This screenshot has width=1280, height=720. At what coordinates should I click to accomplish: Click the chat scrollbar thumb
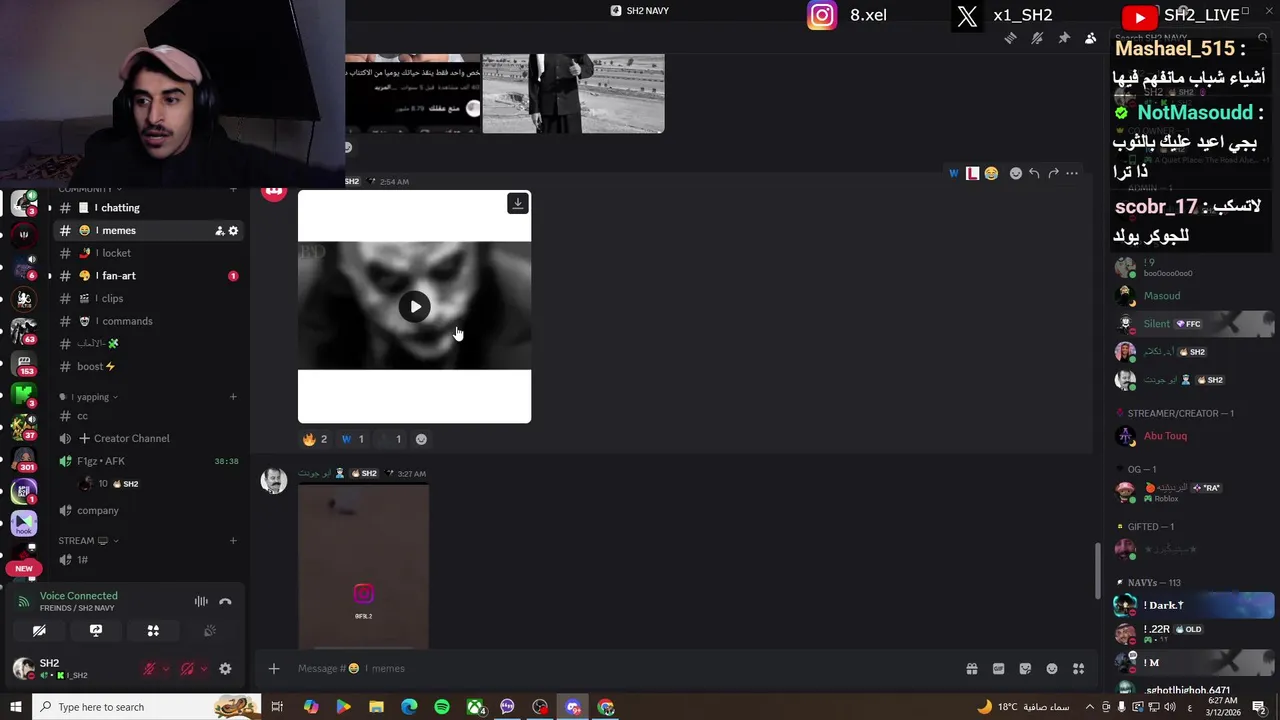point(1099,571)
